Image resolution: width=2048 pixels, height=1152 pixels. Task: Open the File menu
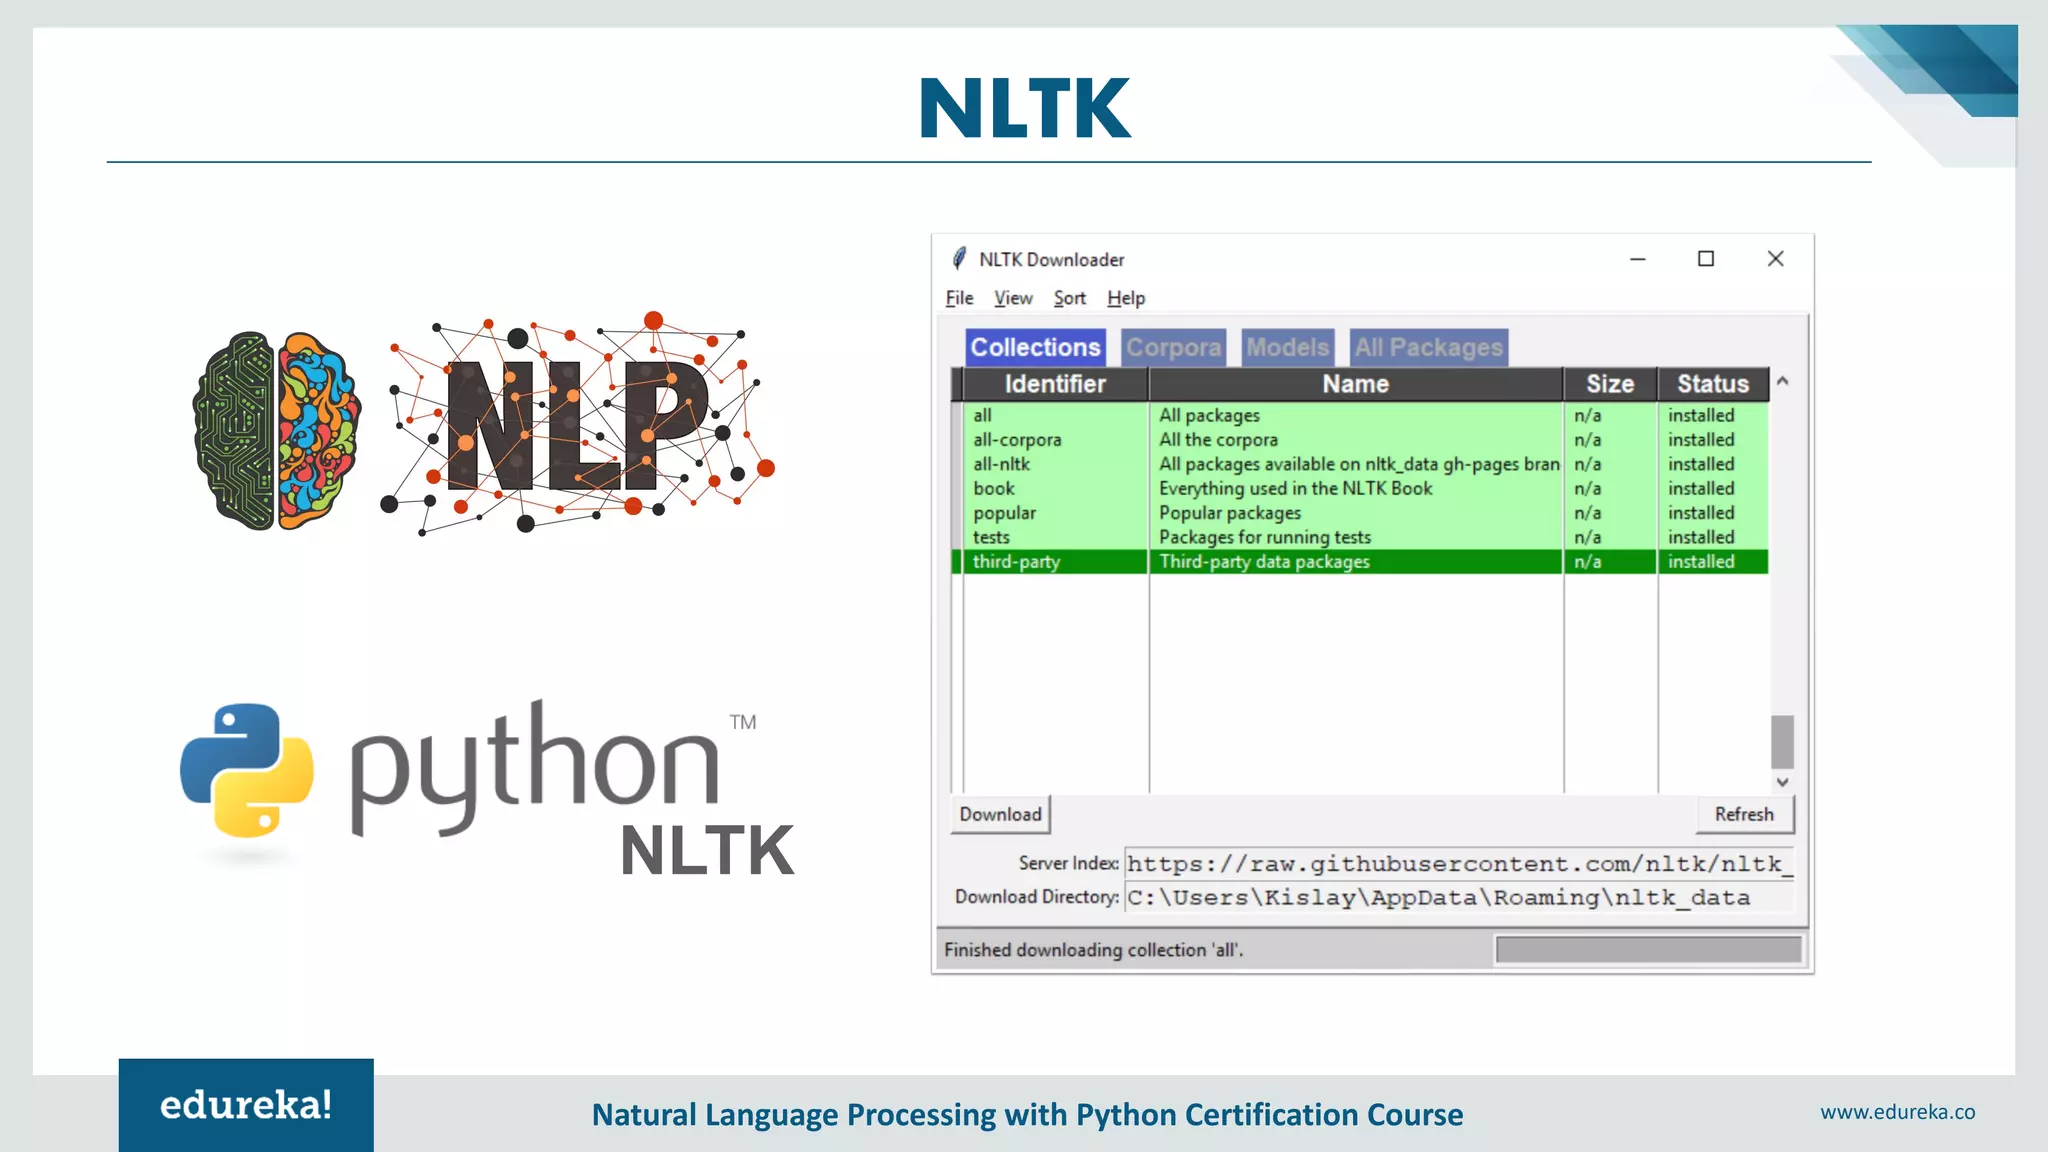[x=959, y=298]
